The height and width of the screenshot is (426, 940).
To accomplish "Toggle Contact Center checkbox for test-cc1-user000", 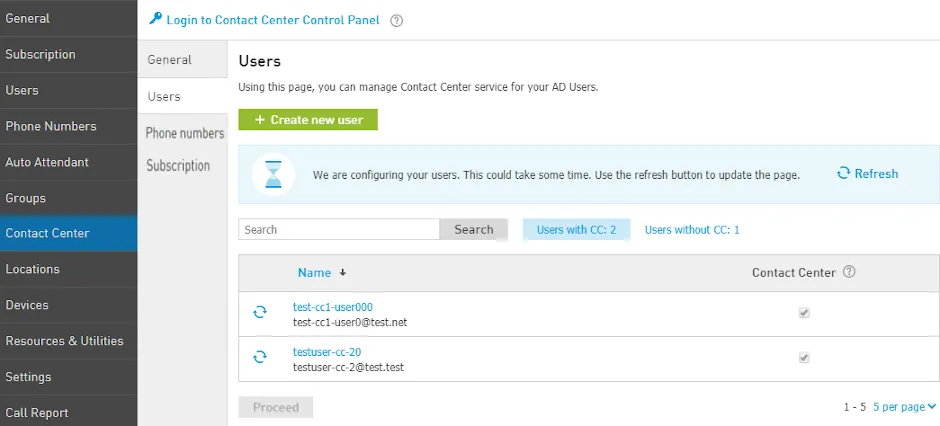I will pyautogui.click(x=805, y=313).
